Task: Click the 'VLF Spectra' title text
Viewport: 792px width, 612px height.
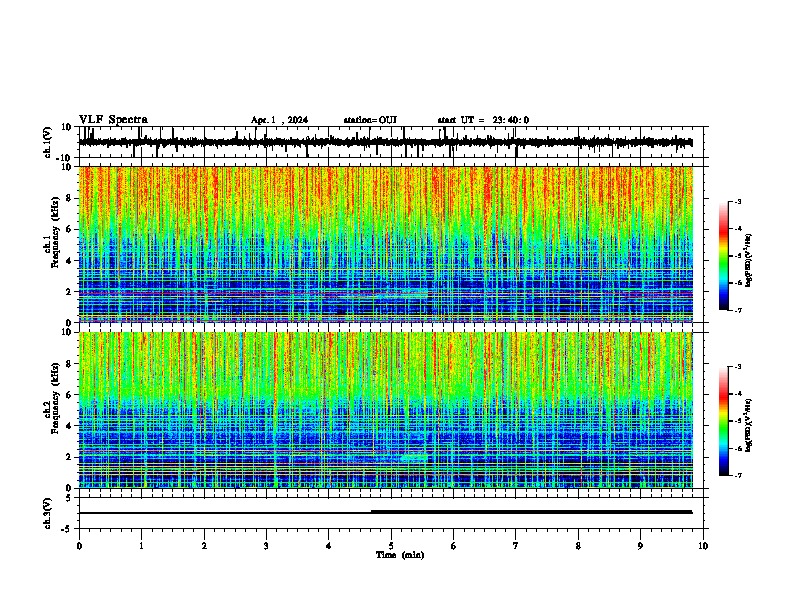Action: point(113,120)
